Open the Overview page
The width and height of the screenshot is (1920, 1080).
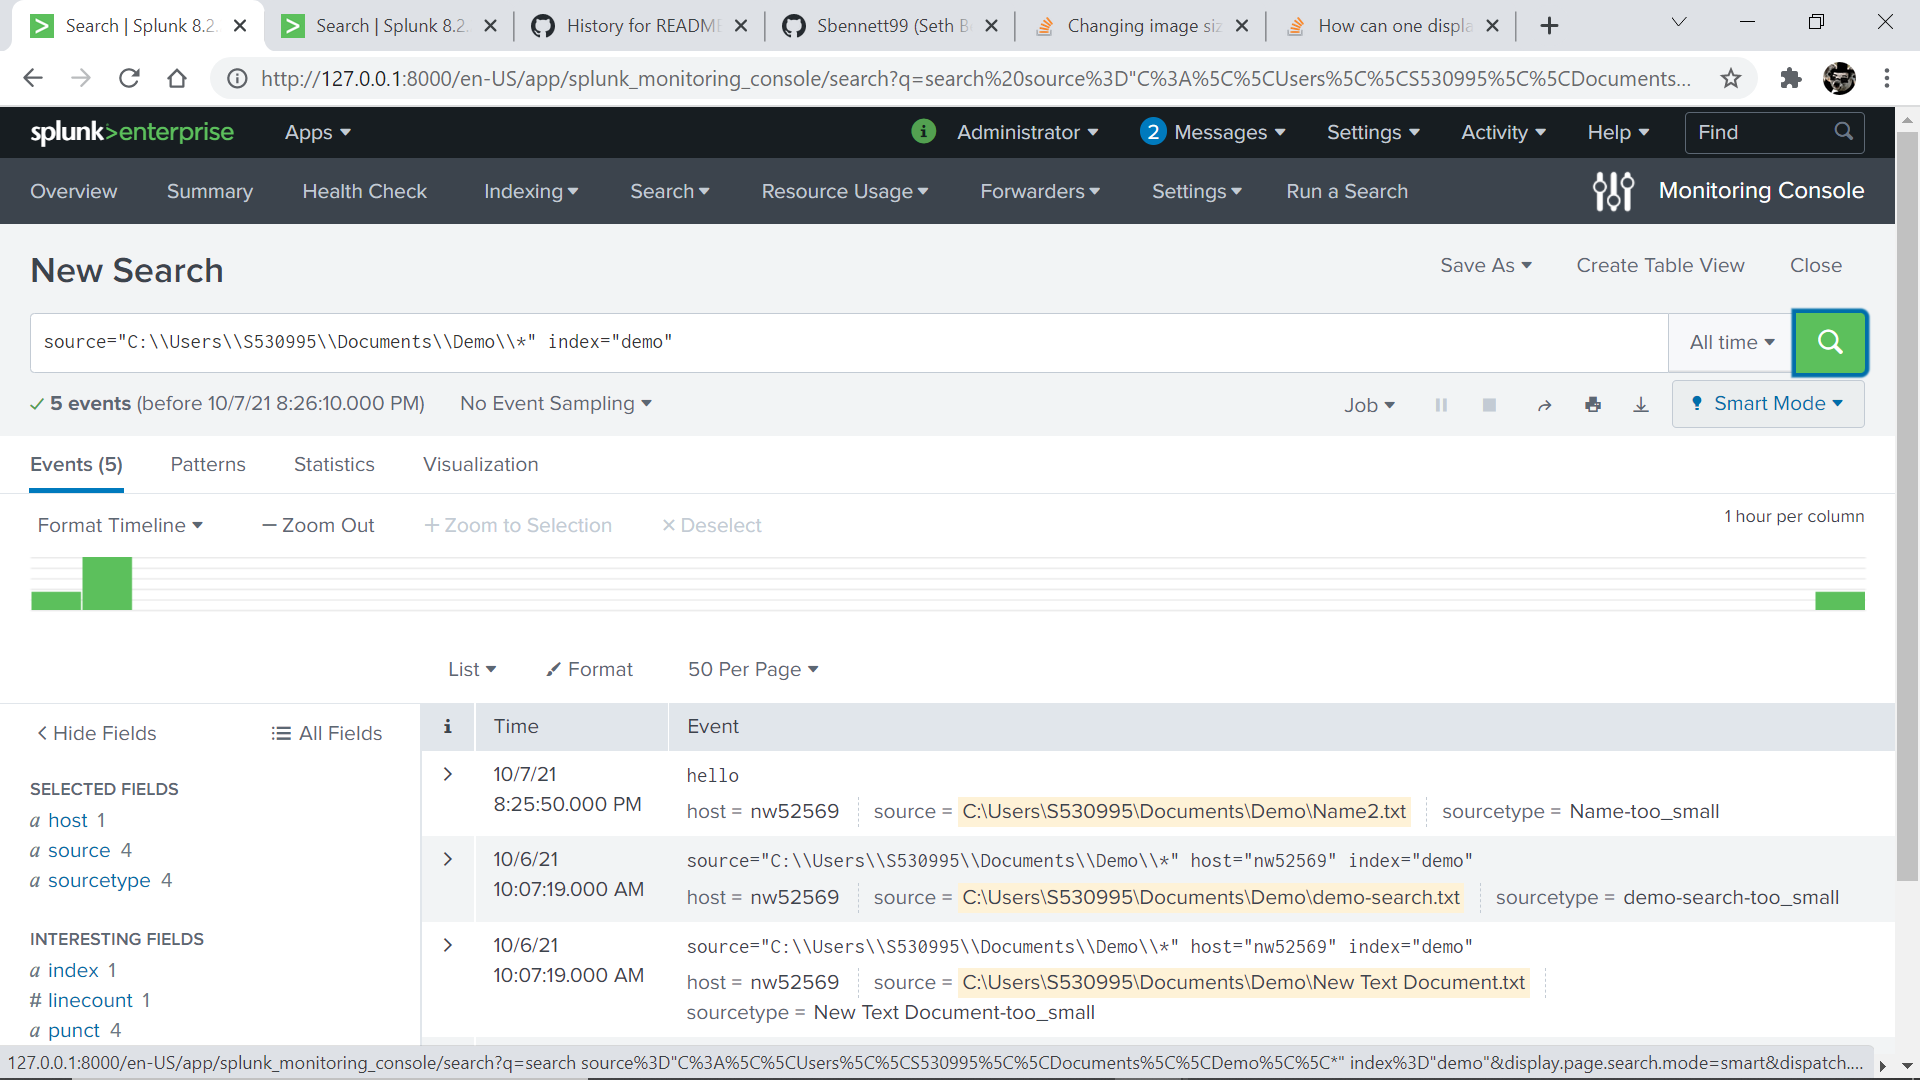click(x=73, y=191)
